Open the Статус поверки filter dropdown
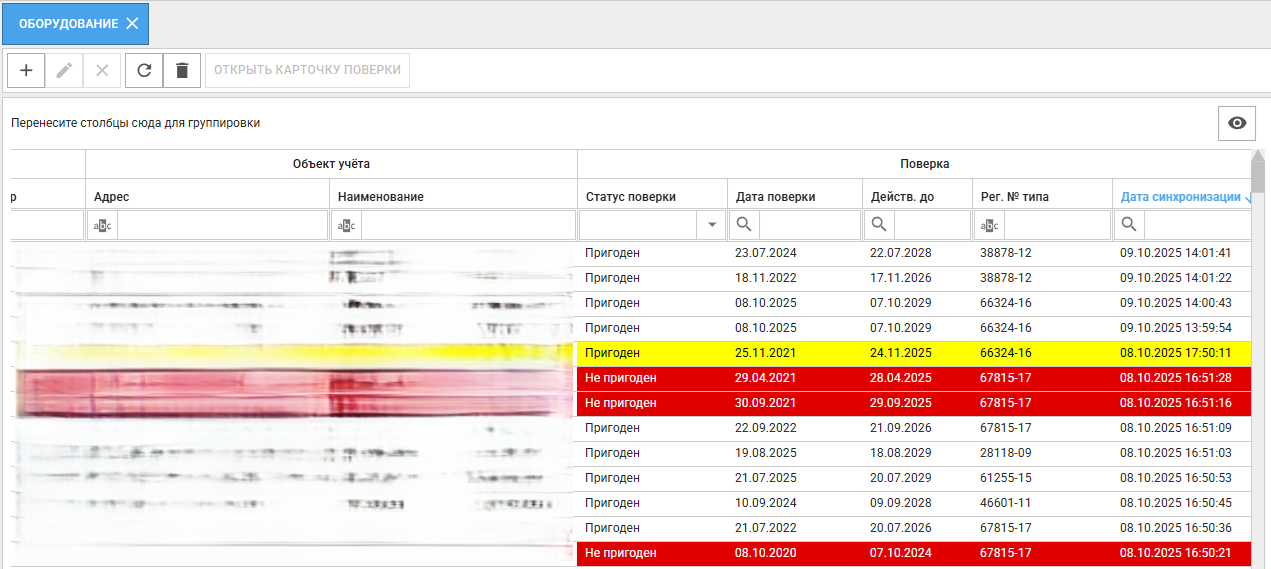This screenshot has height=569, width=1271. (x=712, y=225)
